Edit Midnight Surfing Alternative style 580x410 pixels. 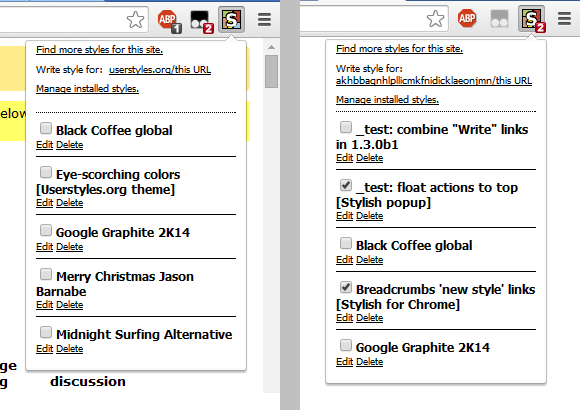(44, 349)
